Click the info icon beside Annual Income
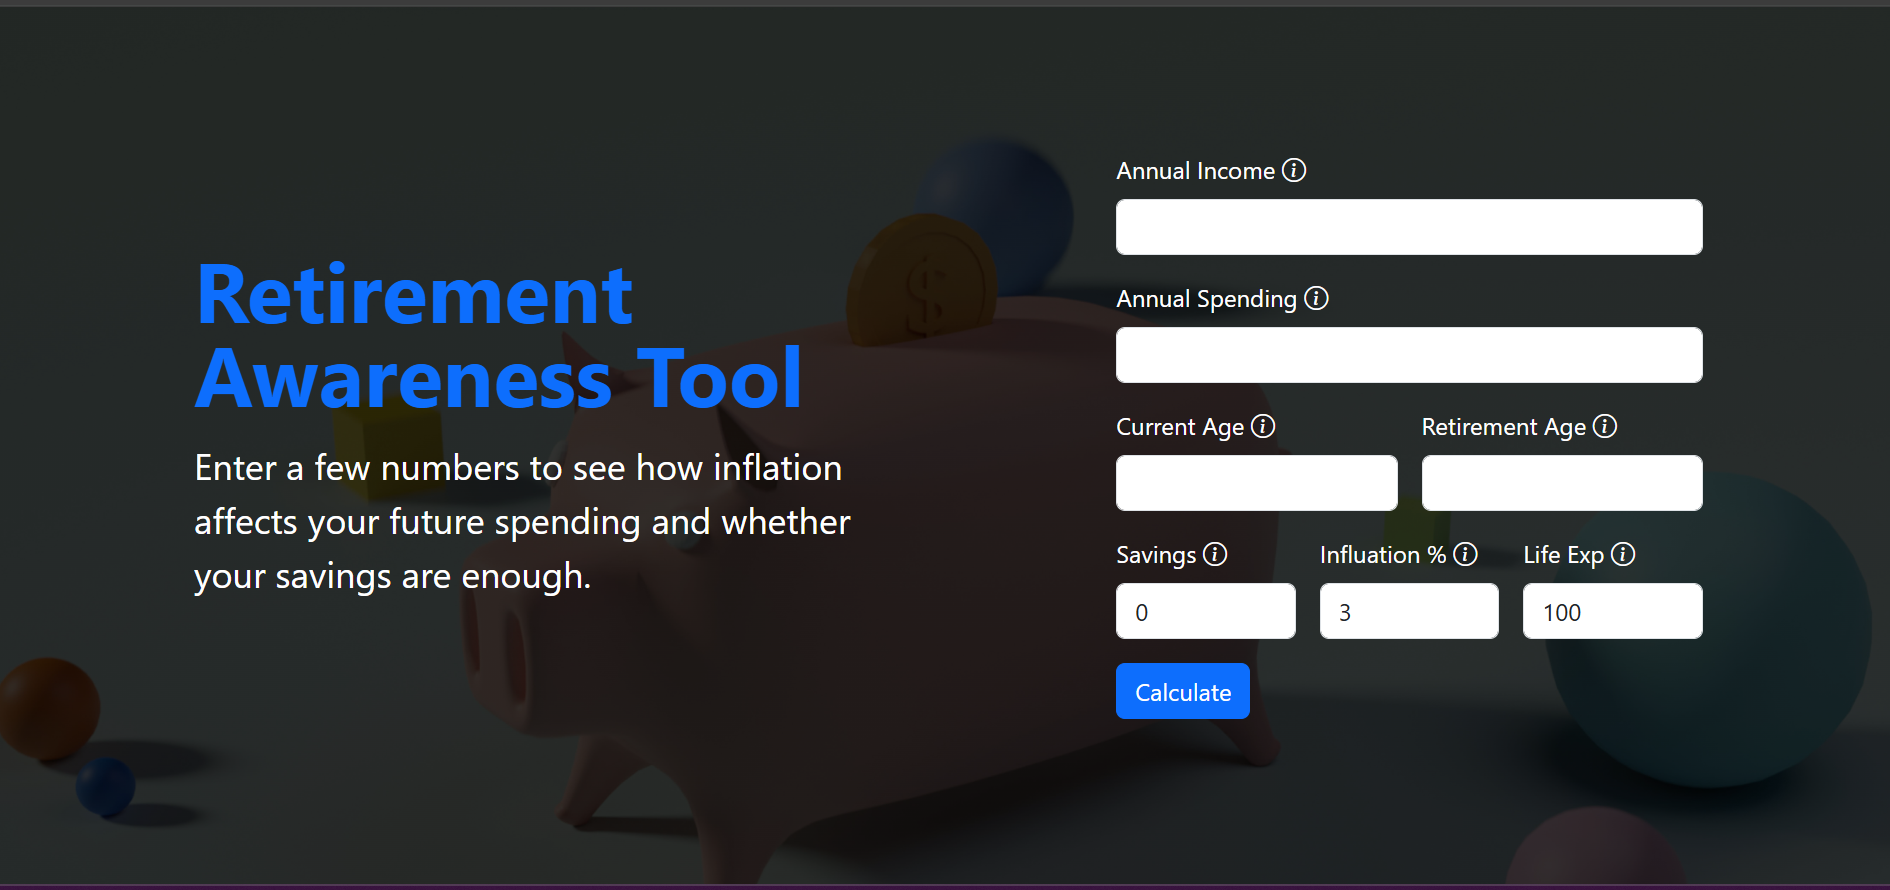This screenshot has width=1890, height=890. (x=1294, y=170)
